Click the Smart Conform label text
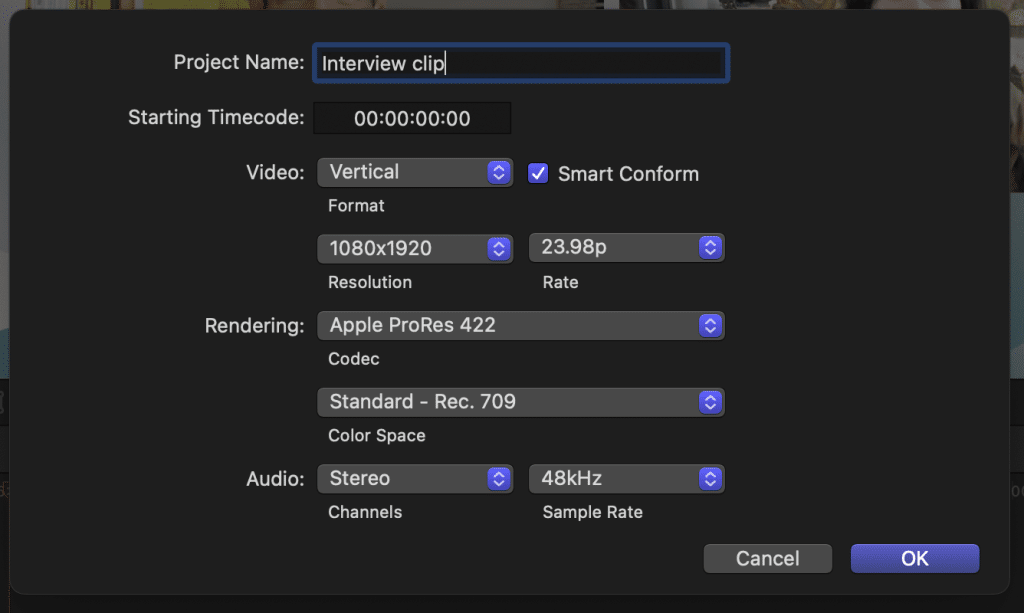Screen dimensions: 1024x613 tap(628, 174)
